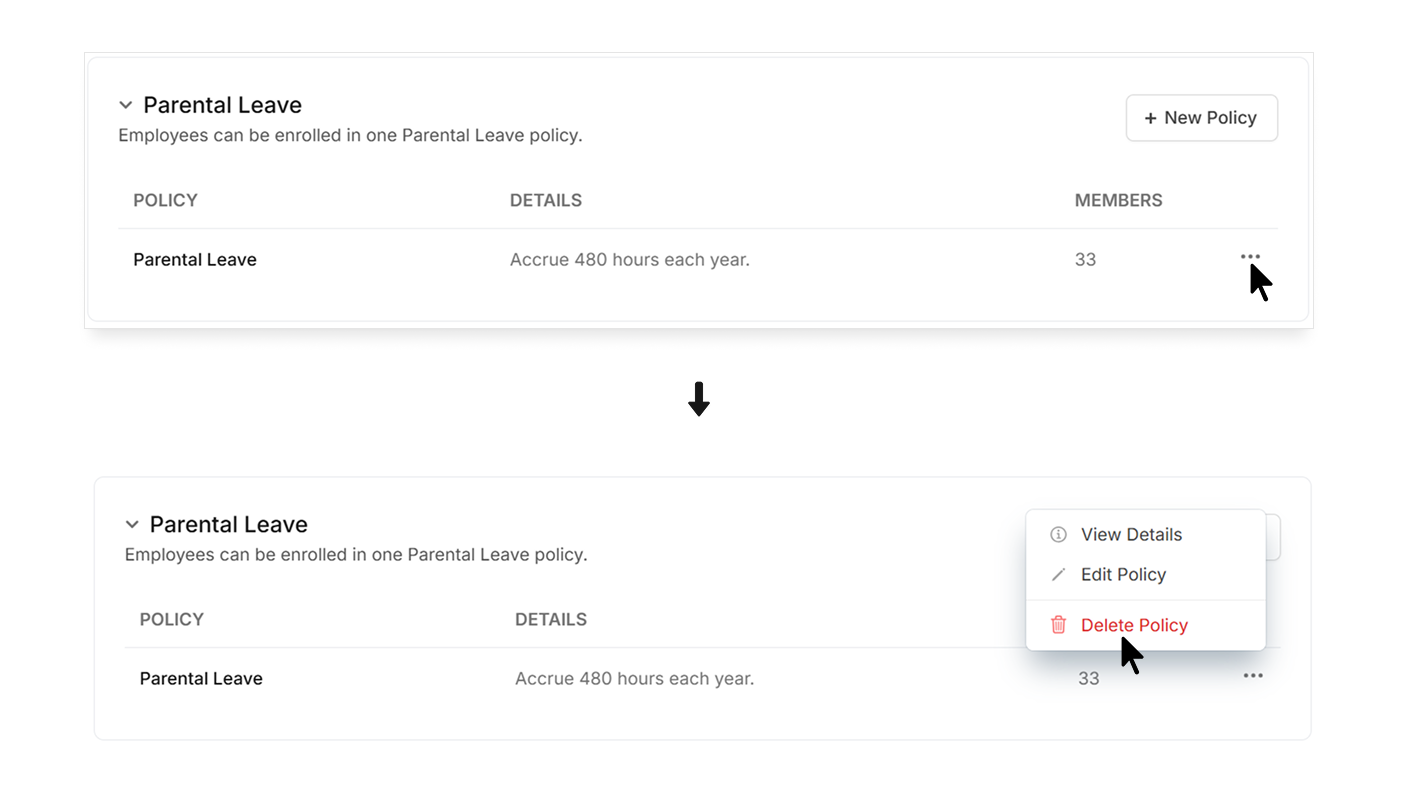Click the pencil icon beside Edit Policy
The width and height of the screenshot is (1403, 800).
coord(1058,575)
